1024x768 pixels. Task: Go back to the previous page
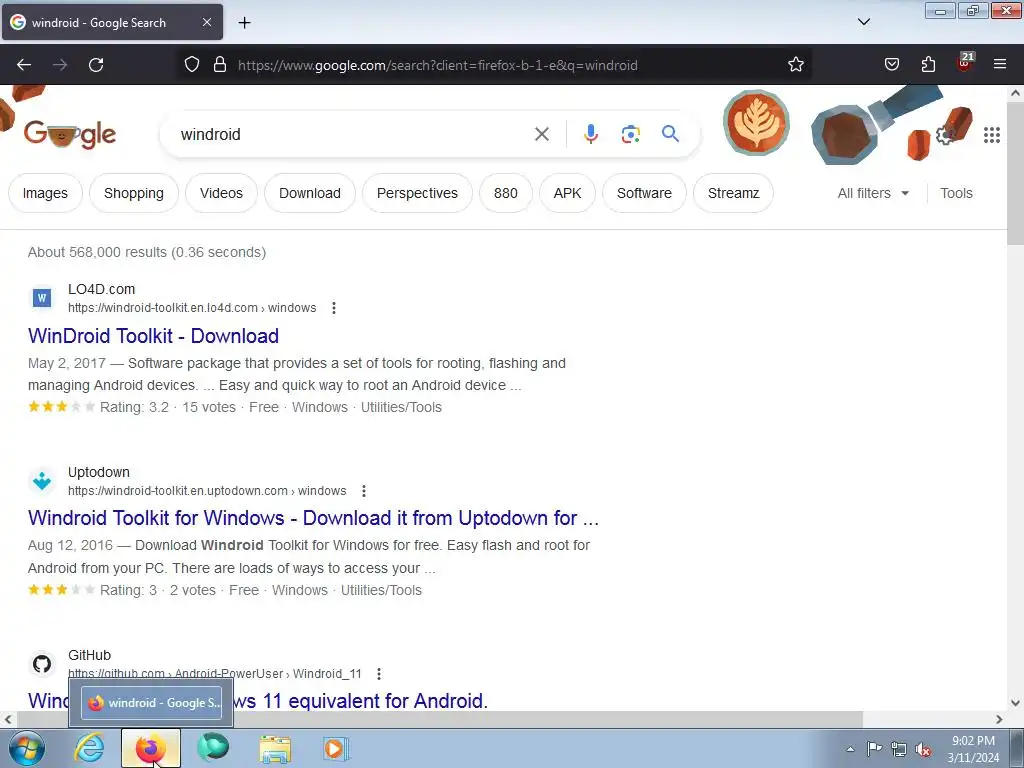tap(24, 65)
